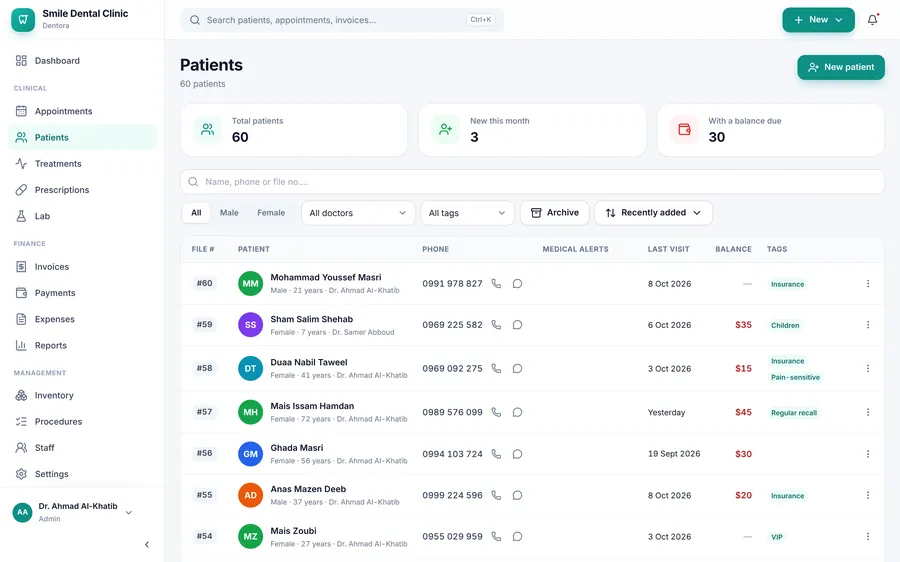Click the VIP tag on Mais Zoubi
900x562 pixels.
[x=777, y=537]
